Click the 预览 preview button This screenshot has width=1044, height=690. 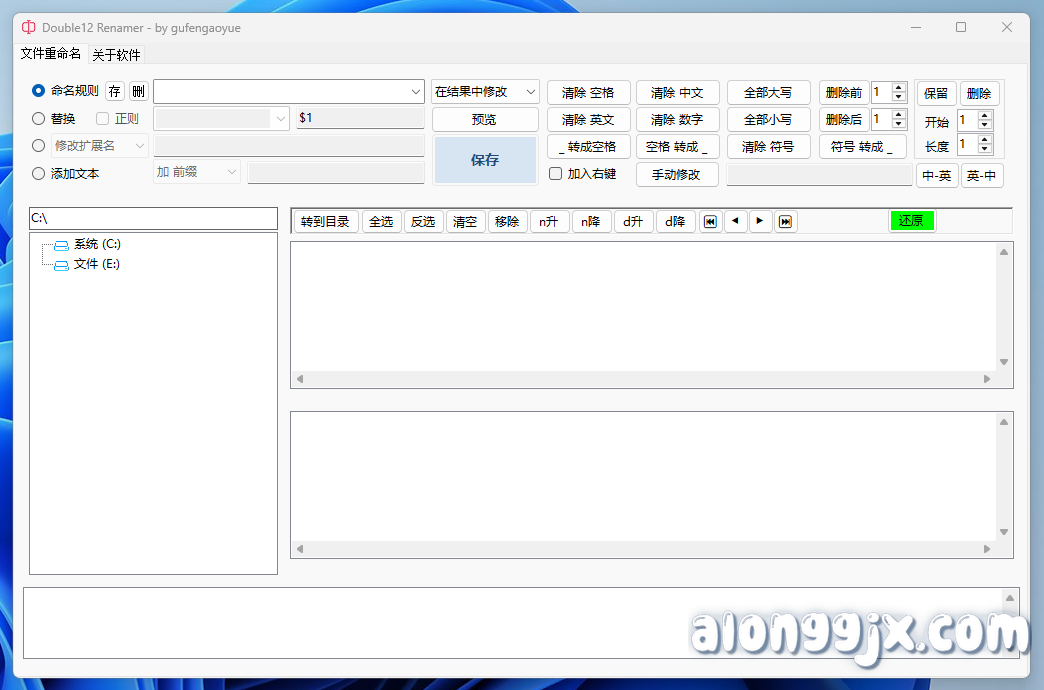(485, 118)
